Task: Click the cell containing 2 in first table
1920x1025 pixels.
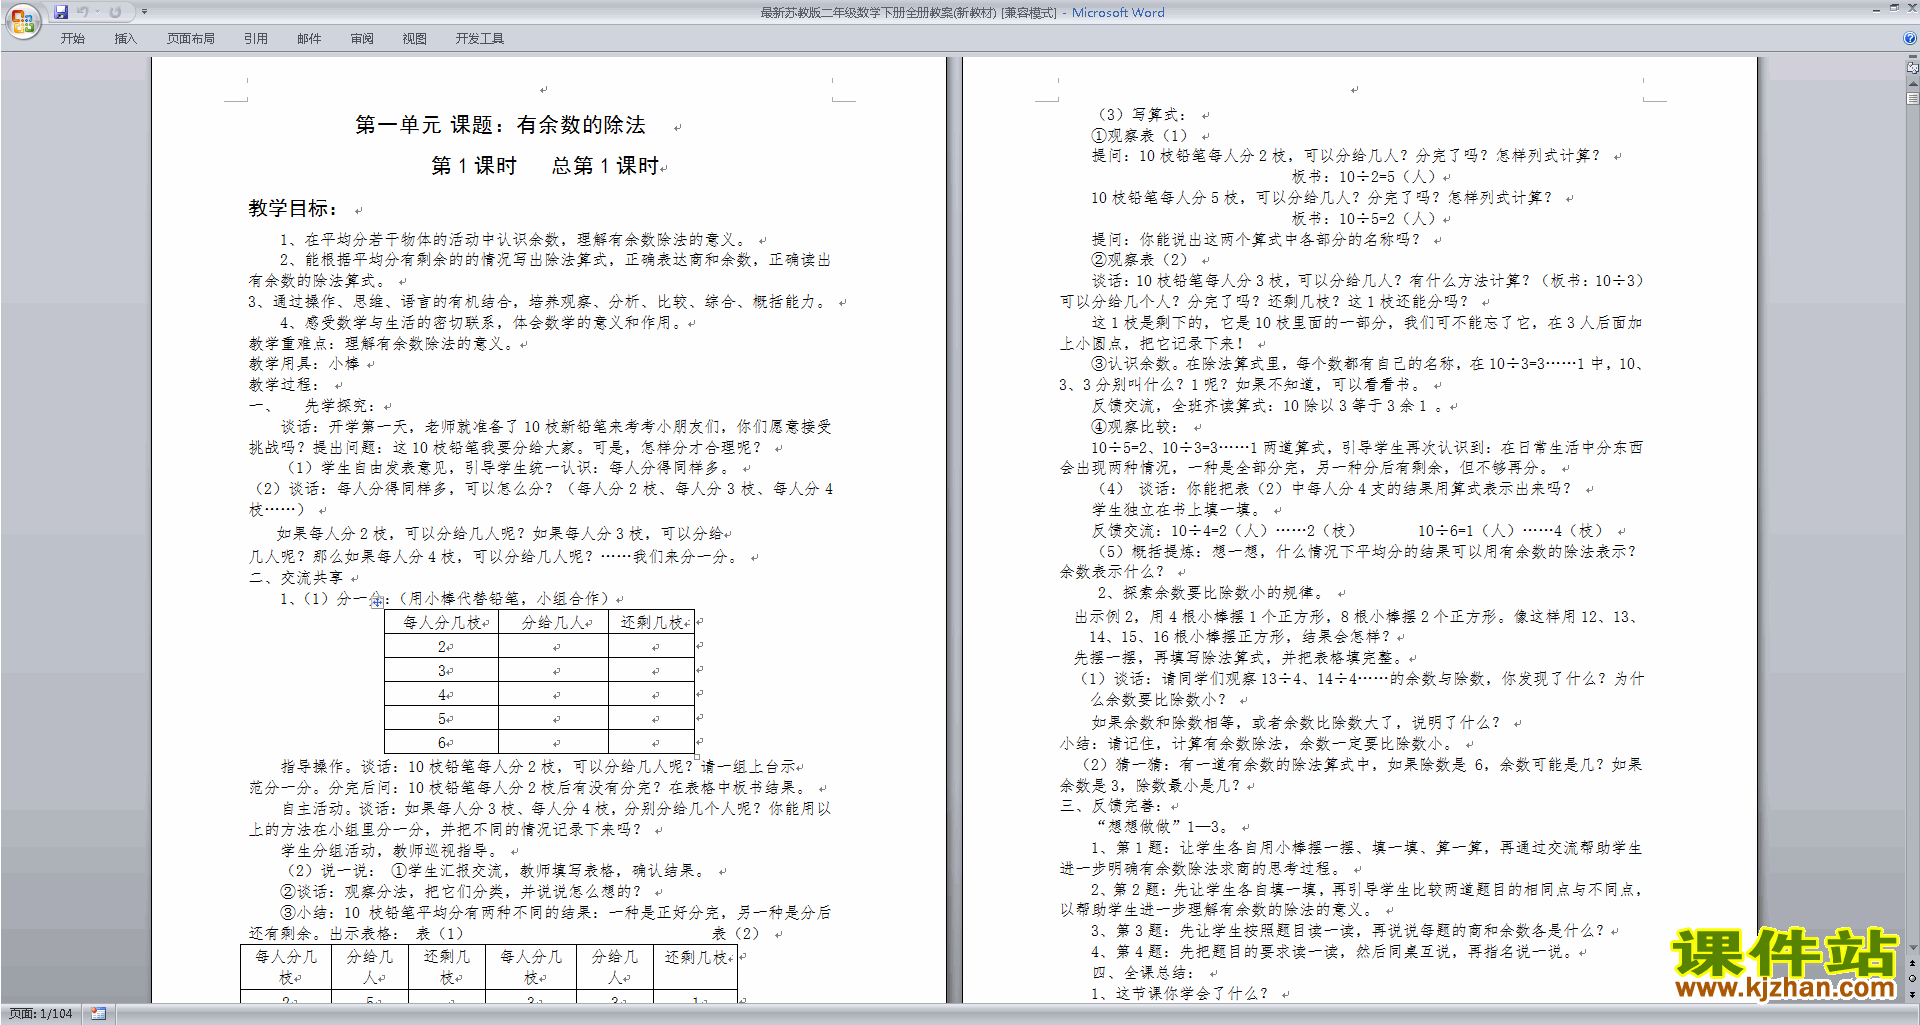Action: point(441,647)
